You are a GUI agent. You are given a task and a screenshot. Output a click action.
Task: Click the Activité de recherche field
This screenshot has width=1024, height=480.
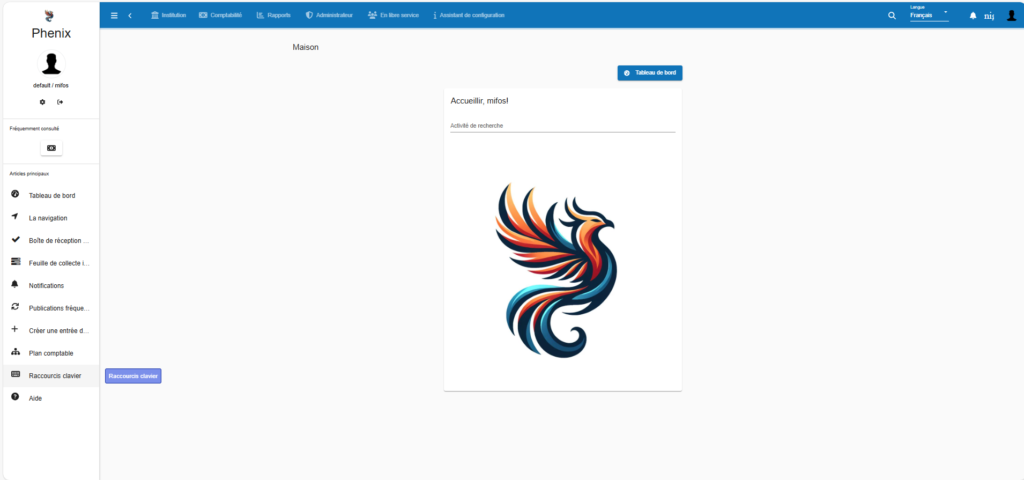coord(562,126)
